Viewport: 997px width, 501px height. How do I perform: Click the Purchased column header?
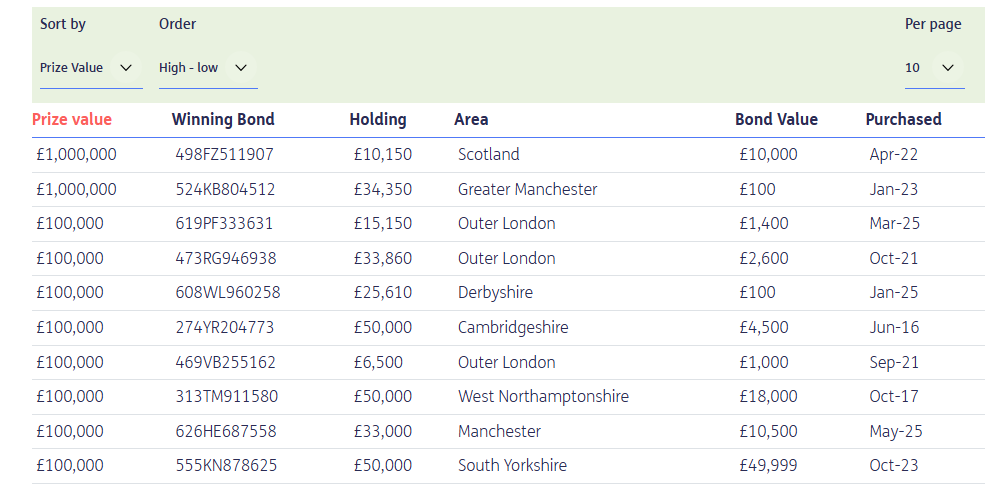pyautogui.click(x=903, y=119)
